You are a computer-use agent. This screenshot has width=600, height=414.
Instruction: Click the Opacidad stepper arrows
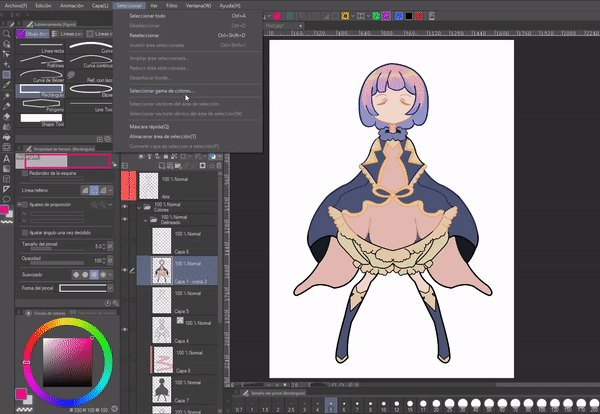click(104, 261)
